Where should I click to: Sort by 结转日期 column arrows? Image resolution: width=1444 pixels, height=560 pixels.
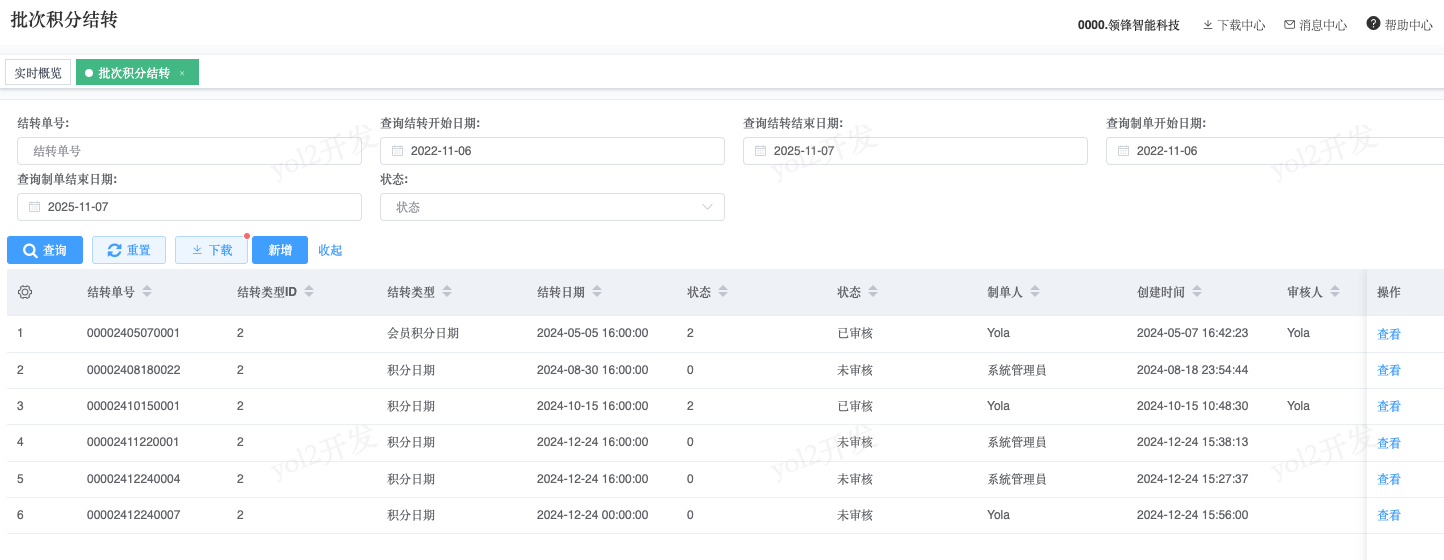click(597, 292)
